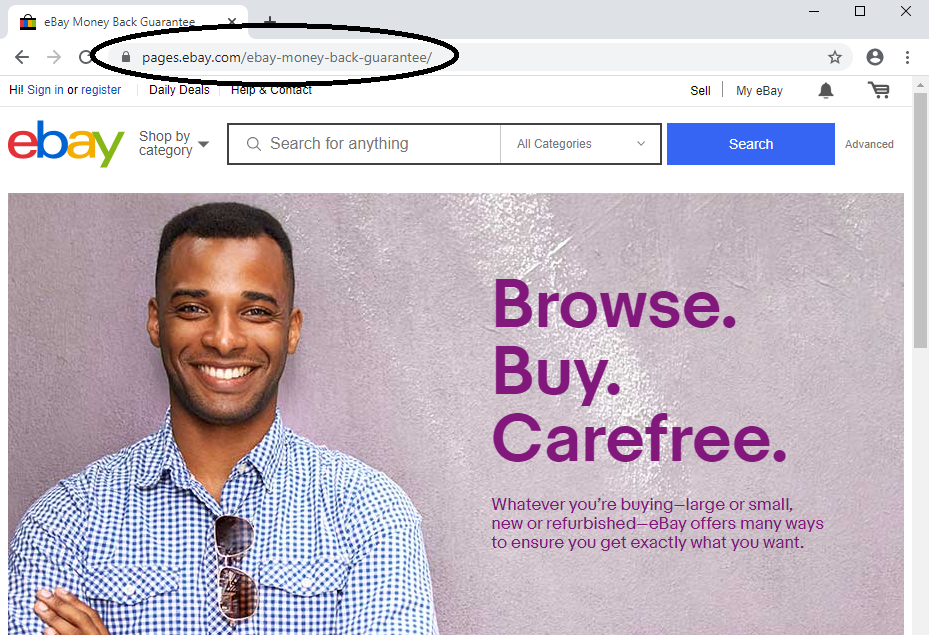Expand the Shop by category dropdown
929x635 pixels.
coord(174,143)
